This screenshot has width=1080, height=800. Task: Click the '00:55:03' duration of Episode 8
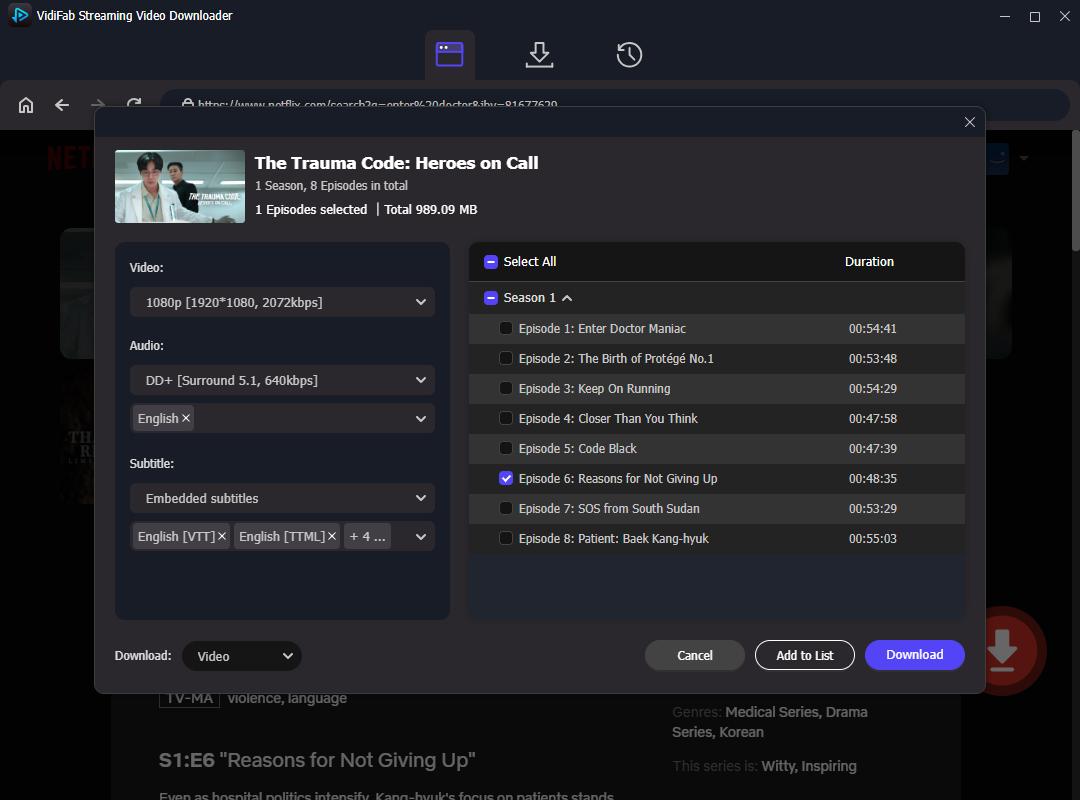(873, 538)
